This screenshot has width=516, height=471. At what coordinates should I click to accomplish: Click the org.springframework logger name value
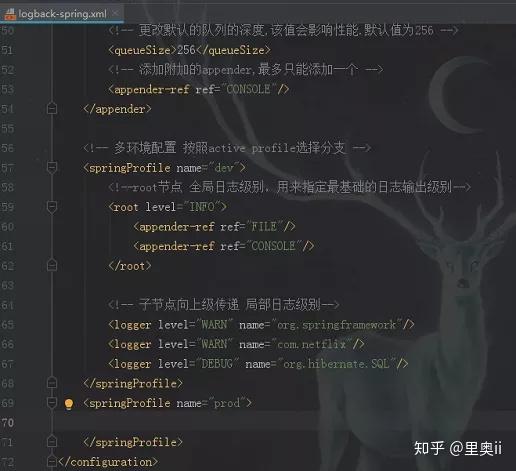pyautogui.click(x=337, y=324)
